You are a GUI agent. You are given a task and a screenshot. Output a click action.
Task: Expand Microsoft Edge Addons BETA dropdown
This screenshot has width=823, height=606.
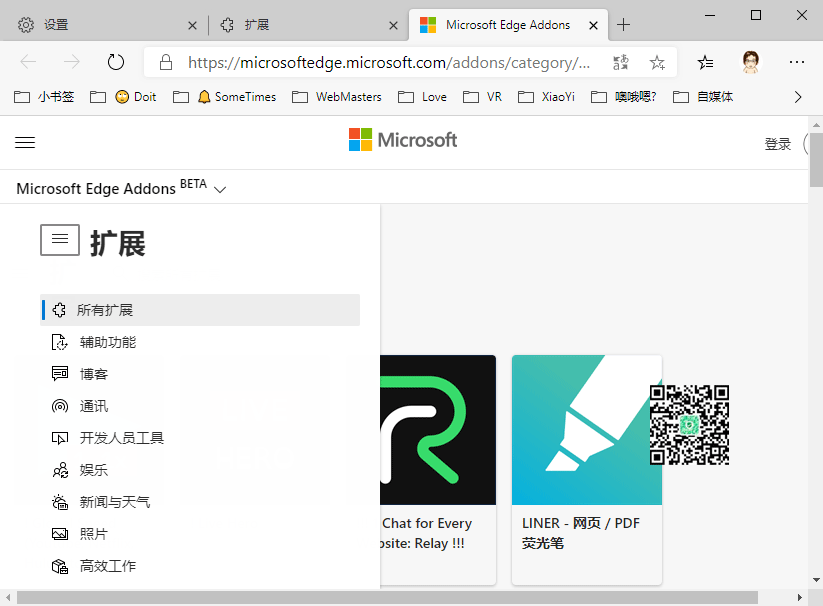[x=221, y=189]
